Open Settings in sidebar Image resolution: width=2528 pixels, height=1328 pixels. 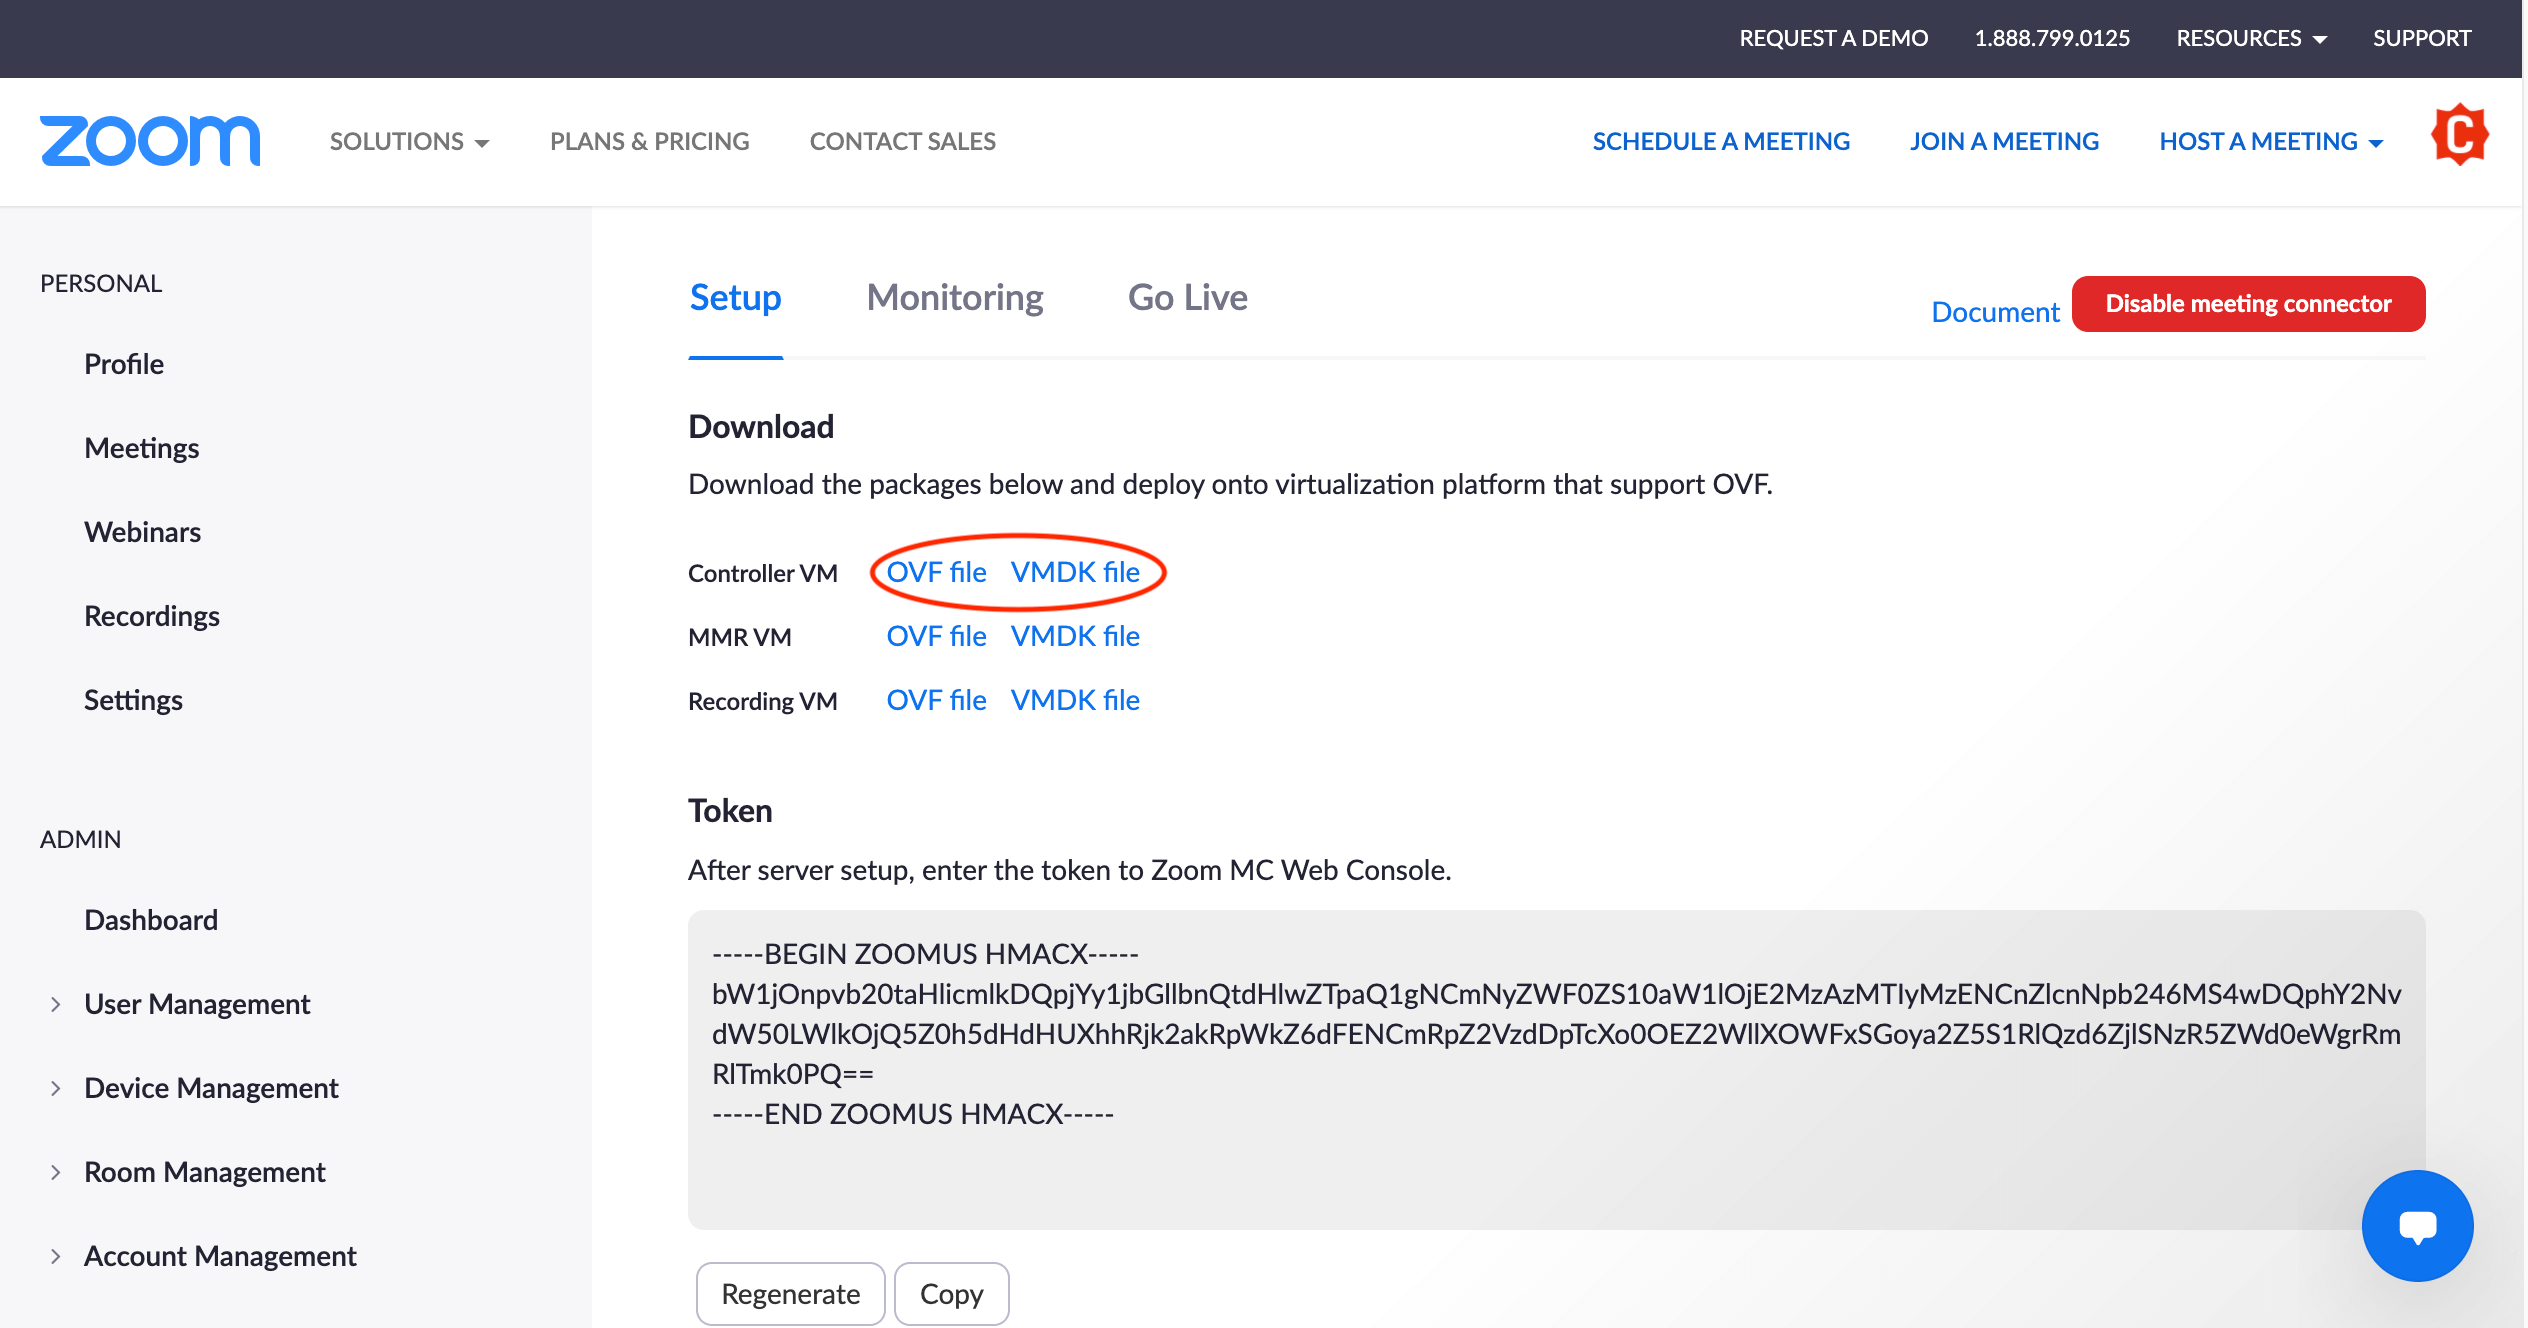point(134,700)
